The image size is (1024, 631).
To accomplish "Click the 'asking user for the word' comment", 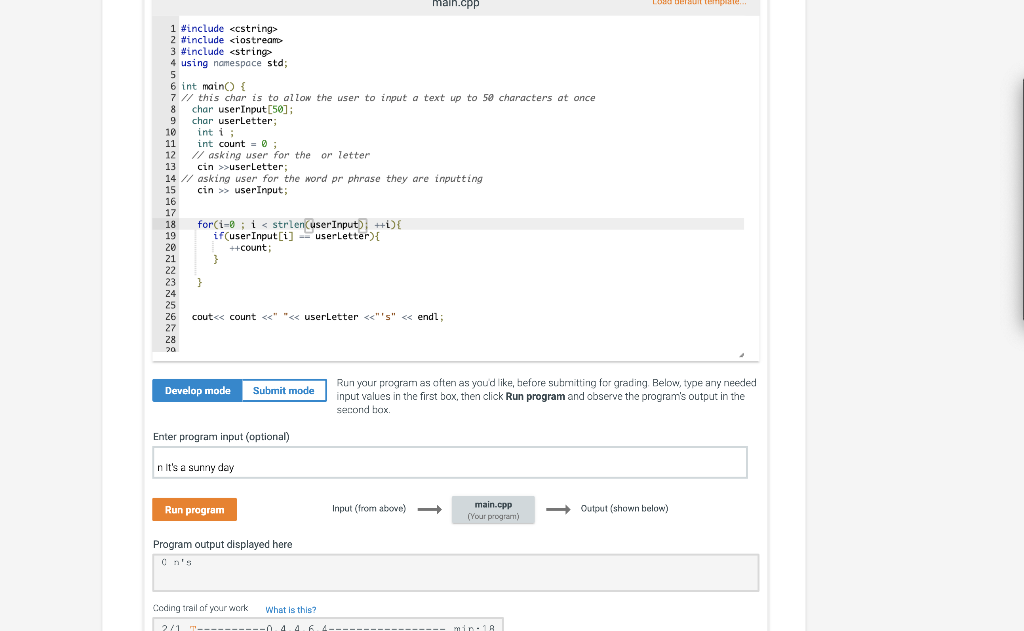I will pos(332,179).
